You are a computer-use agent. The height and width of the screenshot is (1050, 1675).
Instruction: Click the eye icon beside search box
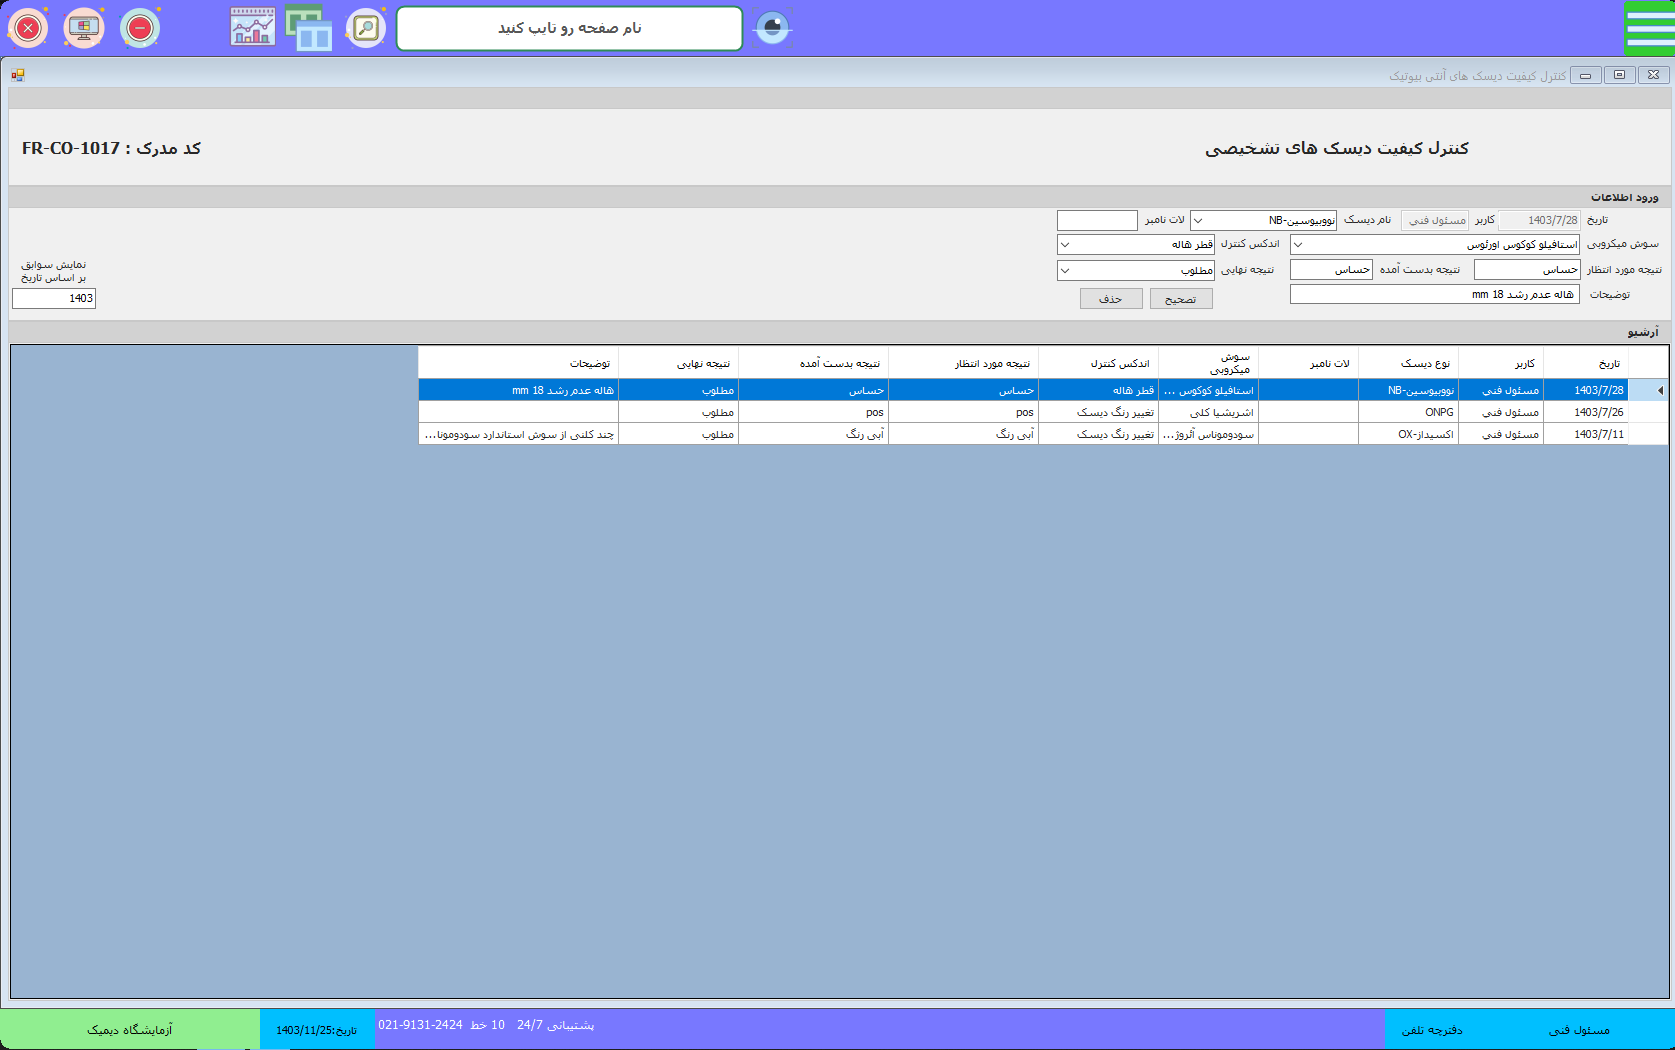click(772, 28)
